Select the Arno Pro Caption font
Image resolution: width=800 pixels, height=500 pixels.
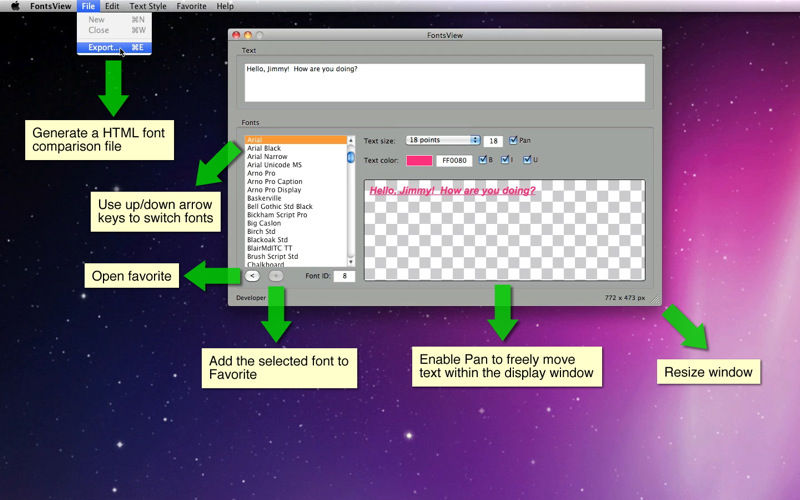pyautogui.click(x=295, y=182)
